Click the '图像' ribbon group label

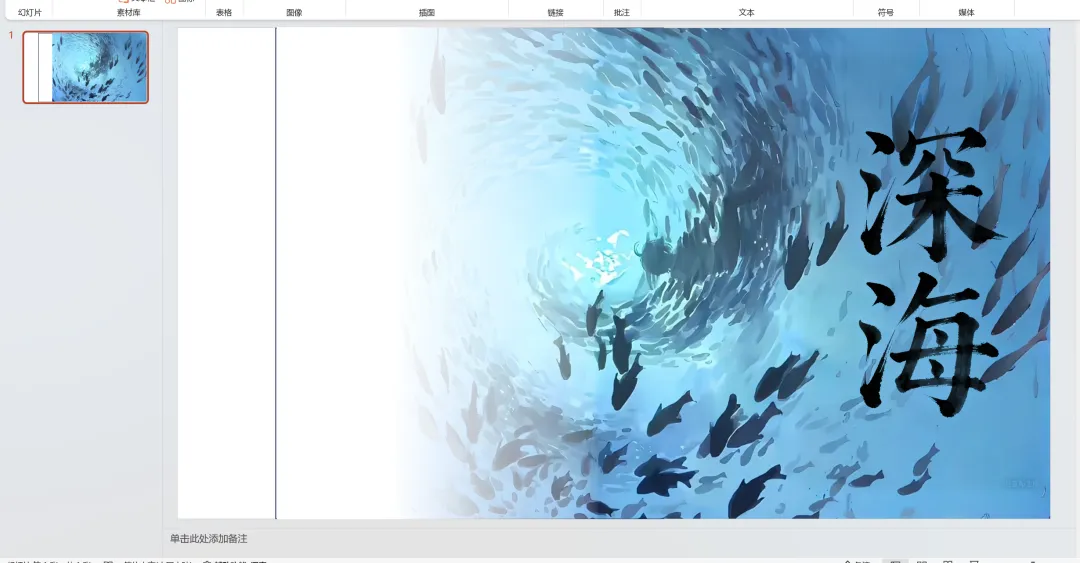pos(294,12)
